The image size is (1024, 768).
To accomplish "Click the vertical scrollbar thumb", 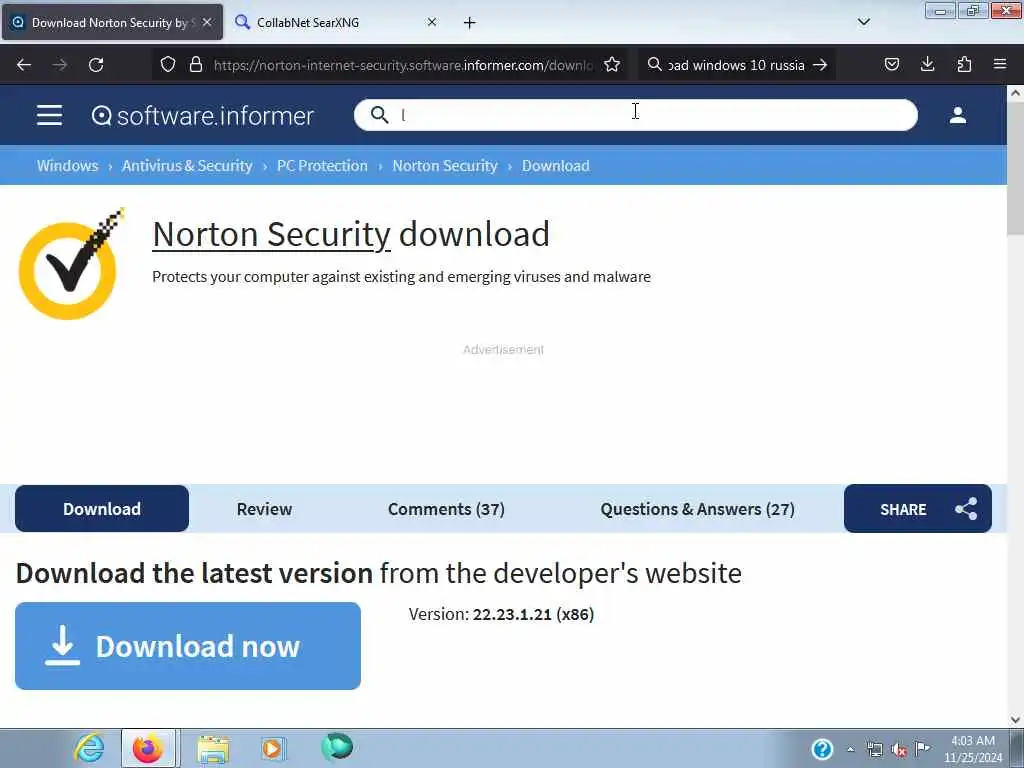I will [x=1015, y=170].
